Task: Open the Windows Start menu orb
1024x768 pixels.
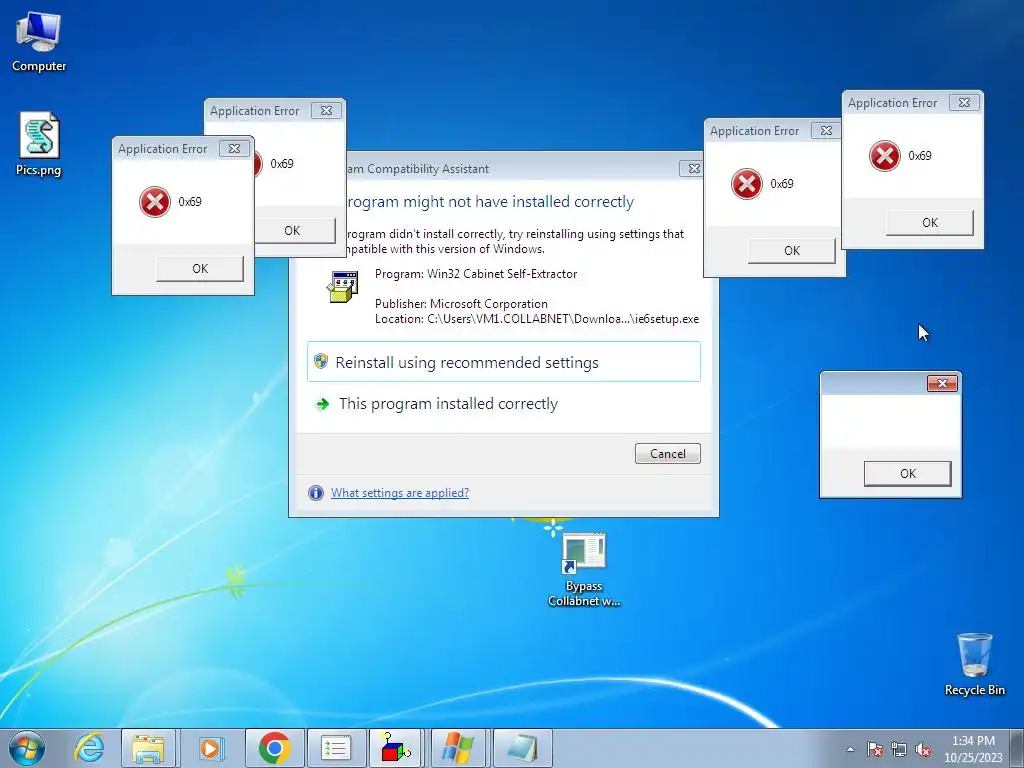Action: [x=27, y=748]
